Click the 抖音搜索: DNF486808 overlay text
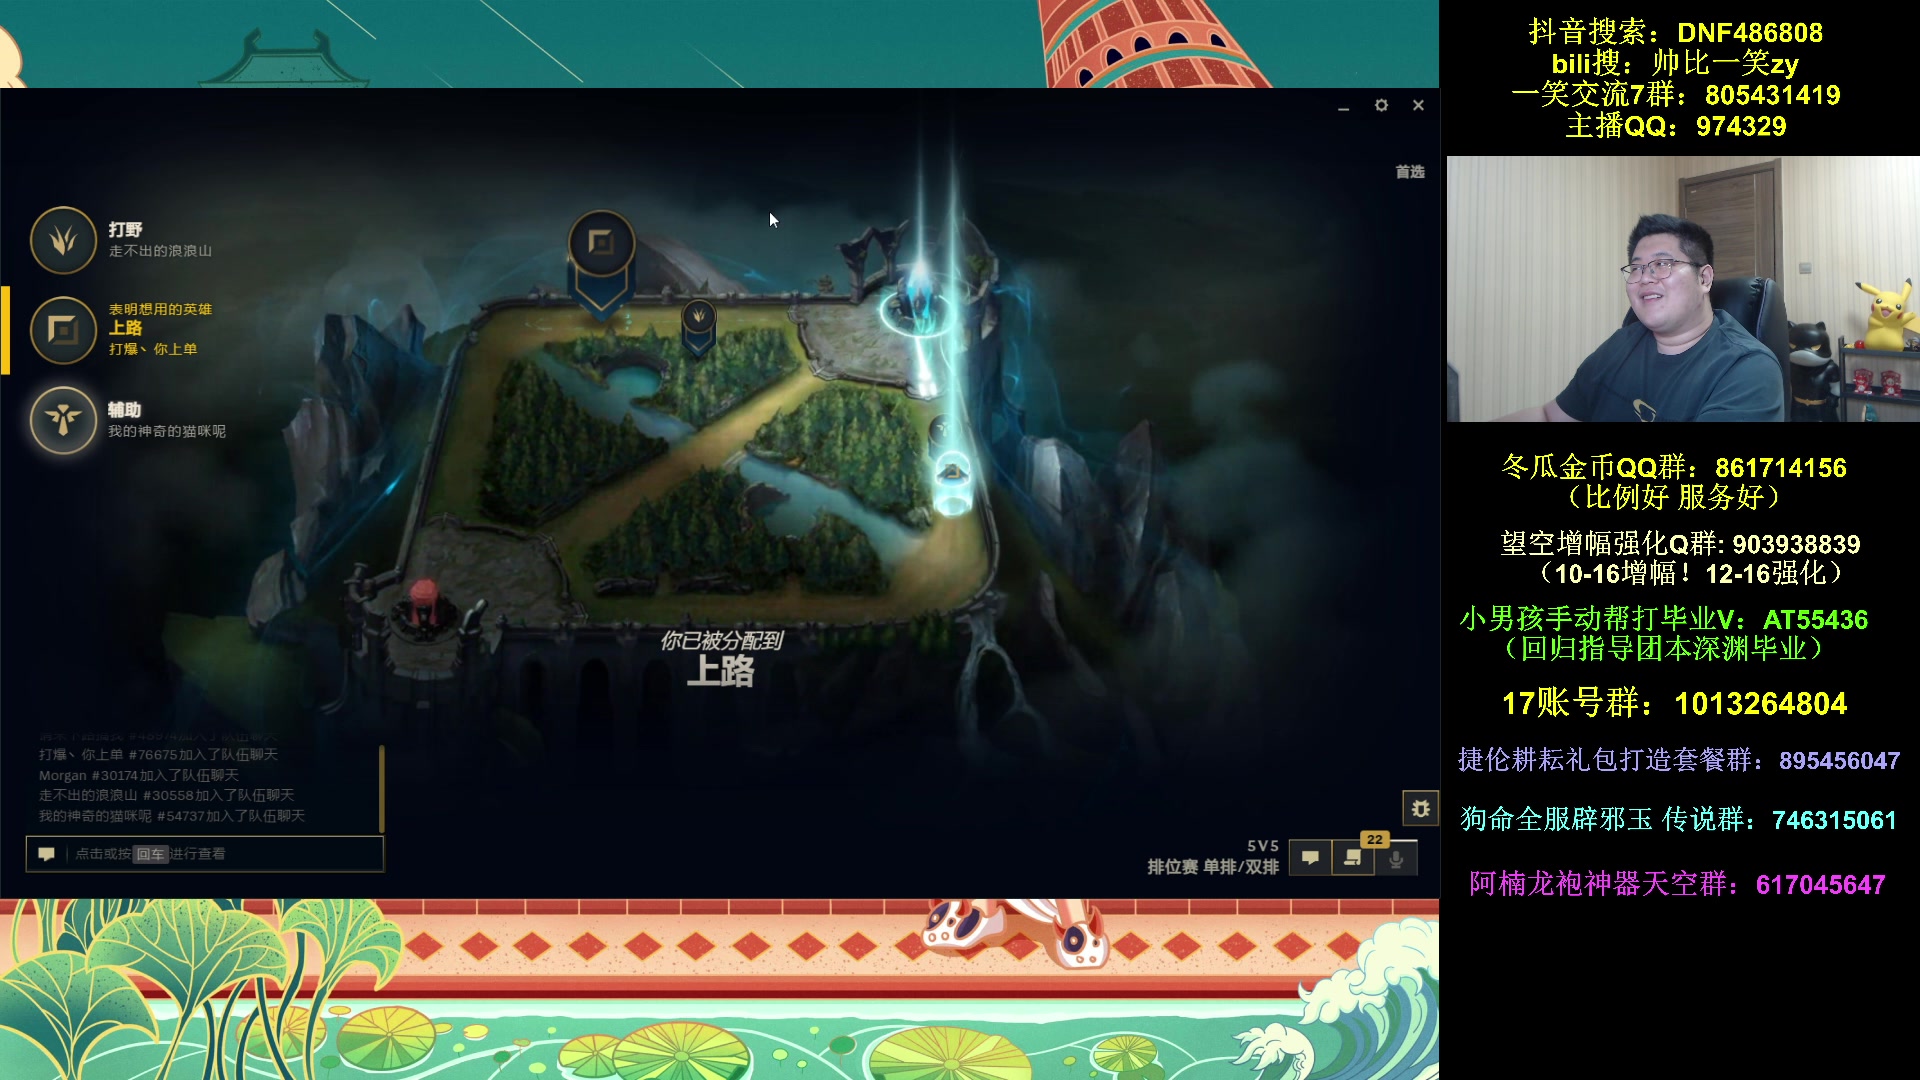Viewport: 1920px width, 1080px height. pyautogui.click(x=1675, y=32)
